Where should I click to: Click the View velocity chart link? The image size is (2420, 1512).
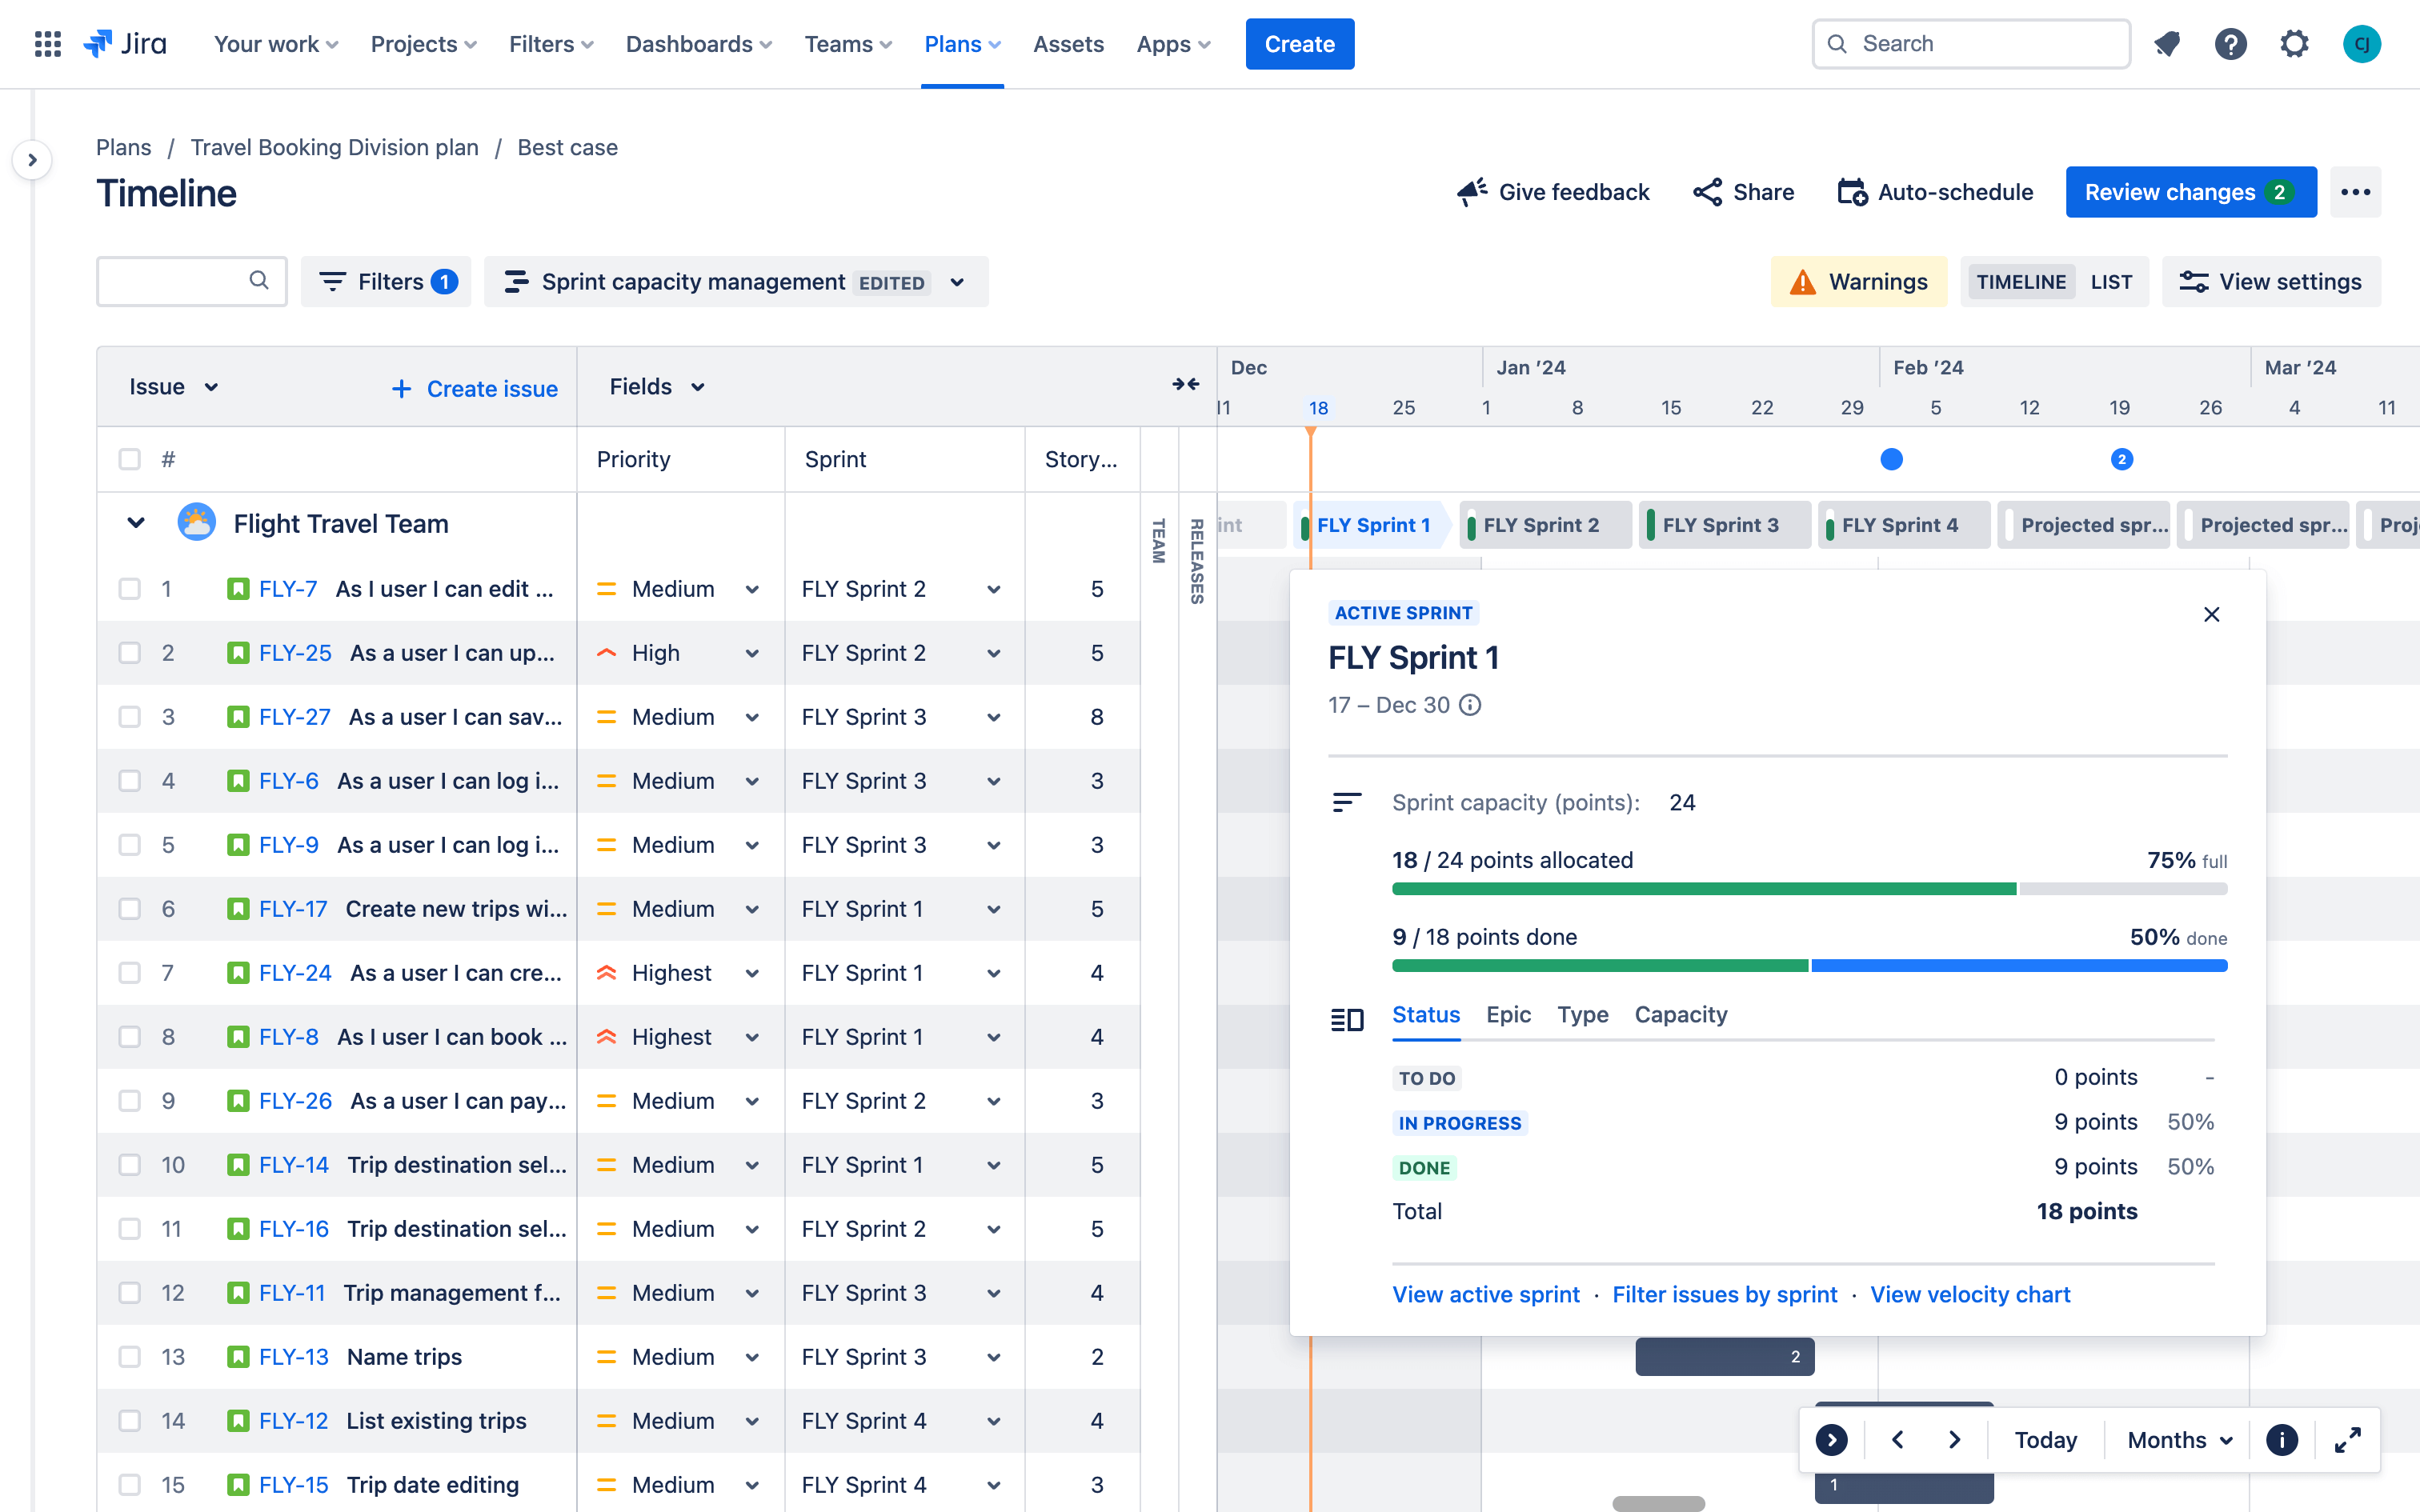point(1970,1294)
